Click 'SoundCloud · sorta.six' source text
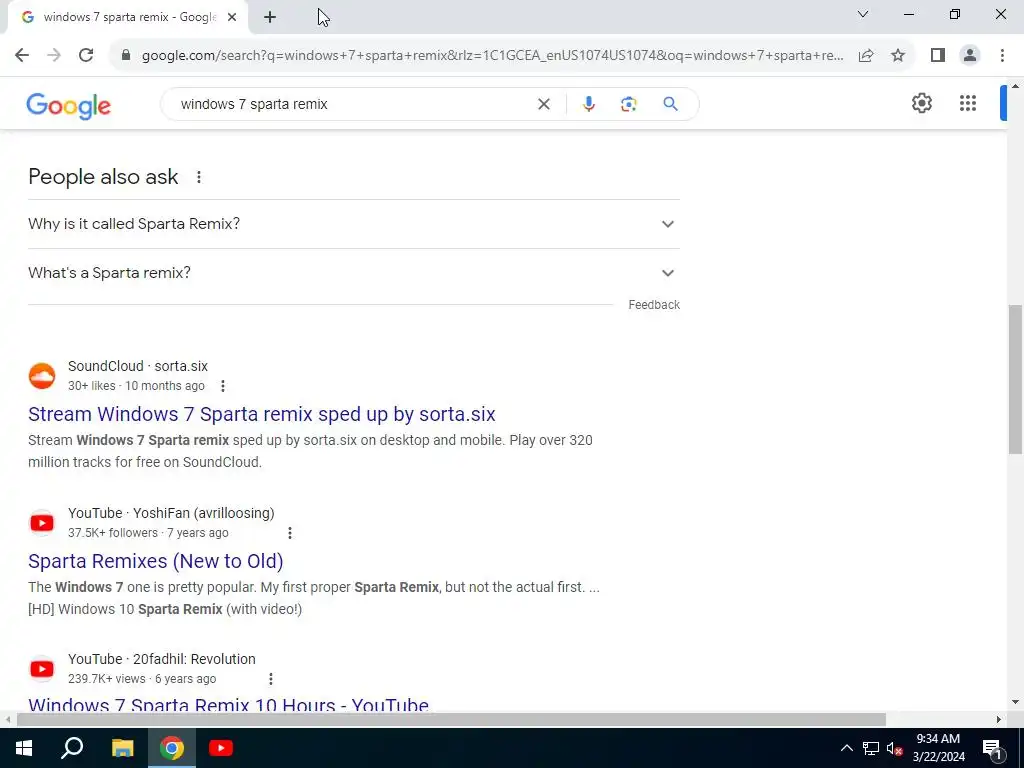Image resolution: width=1024 pixels, height=768 pixels. [x=138, y=366]
